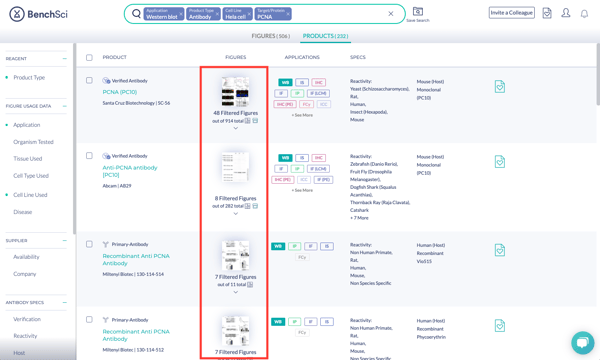Check the Abcam AB29 row checkbox
Viewport: 600px width, 360px height.
[x=89, y=156]
